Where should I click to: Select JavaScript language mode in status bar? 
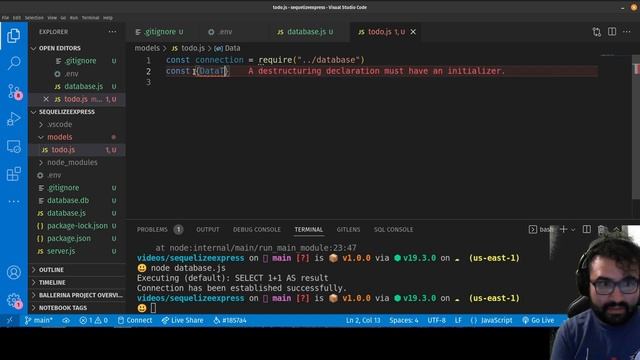click(491, 320)
